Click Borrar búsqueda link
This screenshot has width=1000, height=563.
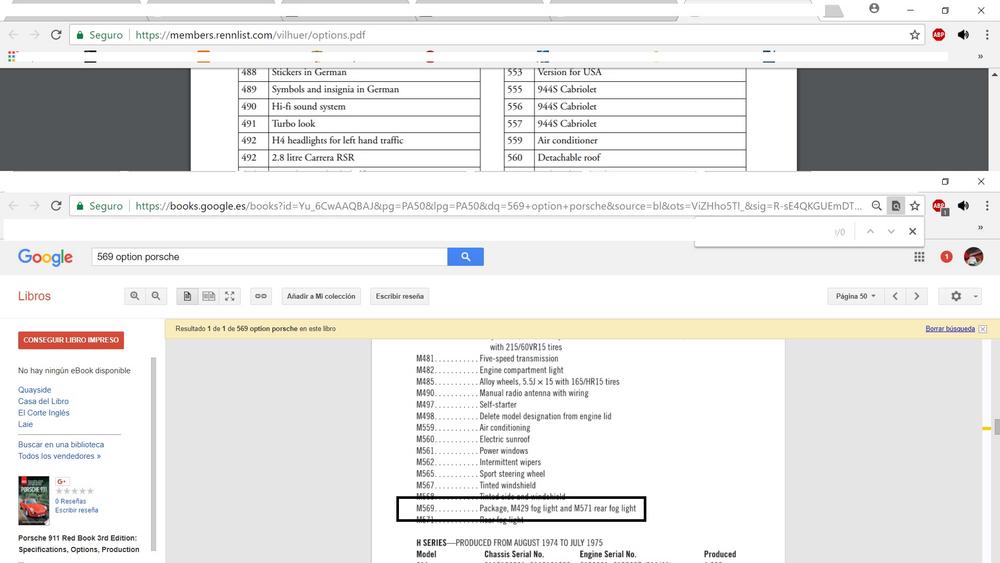tap(950, 328)
